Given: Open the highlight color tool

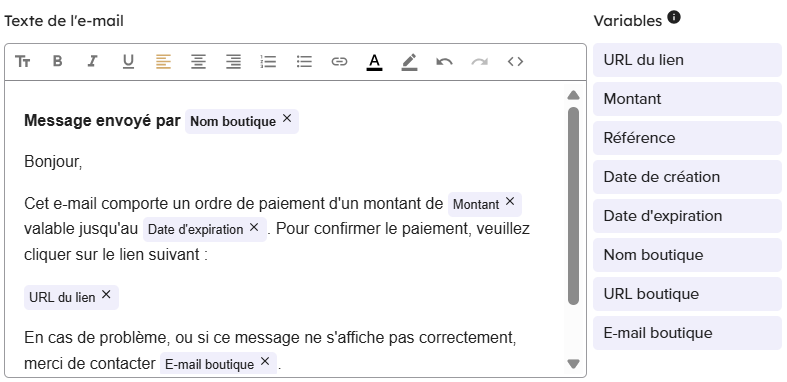Looking at the screenshot, I should pos(410,62).
